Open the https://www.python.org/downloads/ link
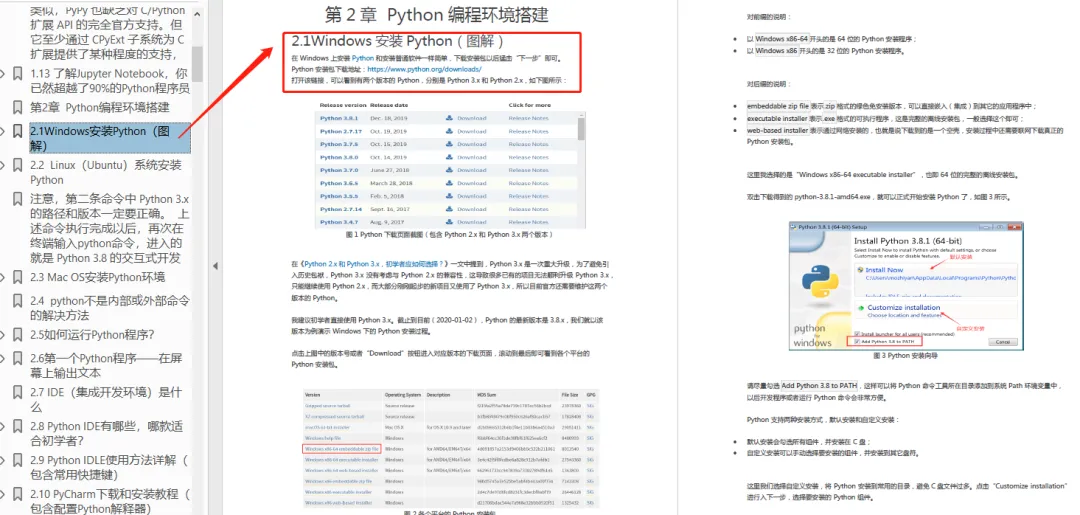 click(x=424, y=69)
